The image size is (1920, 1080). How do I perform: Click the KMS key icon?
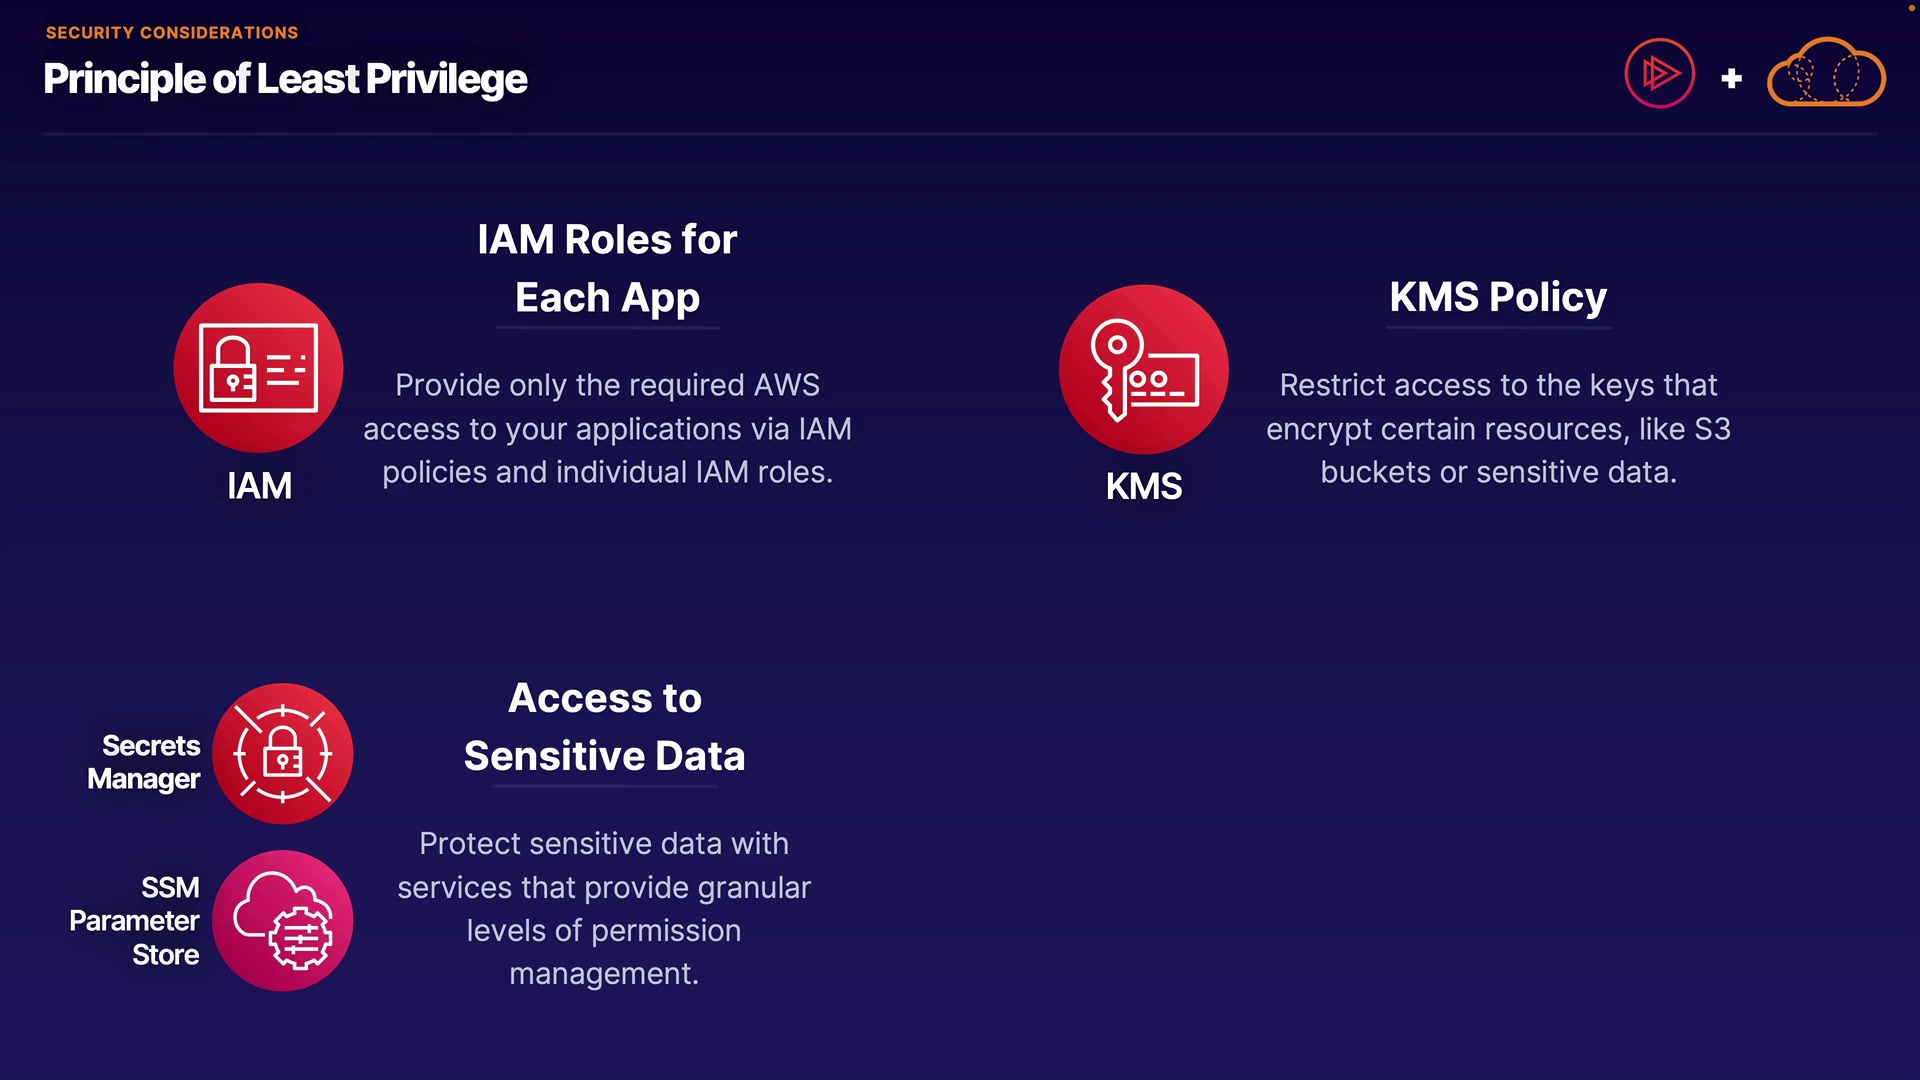tap(1143, 369)
